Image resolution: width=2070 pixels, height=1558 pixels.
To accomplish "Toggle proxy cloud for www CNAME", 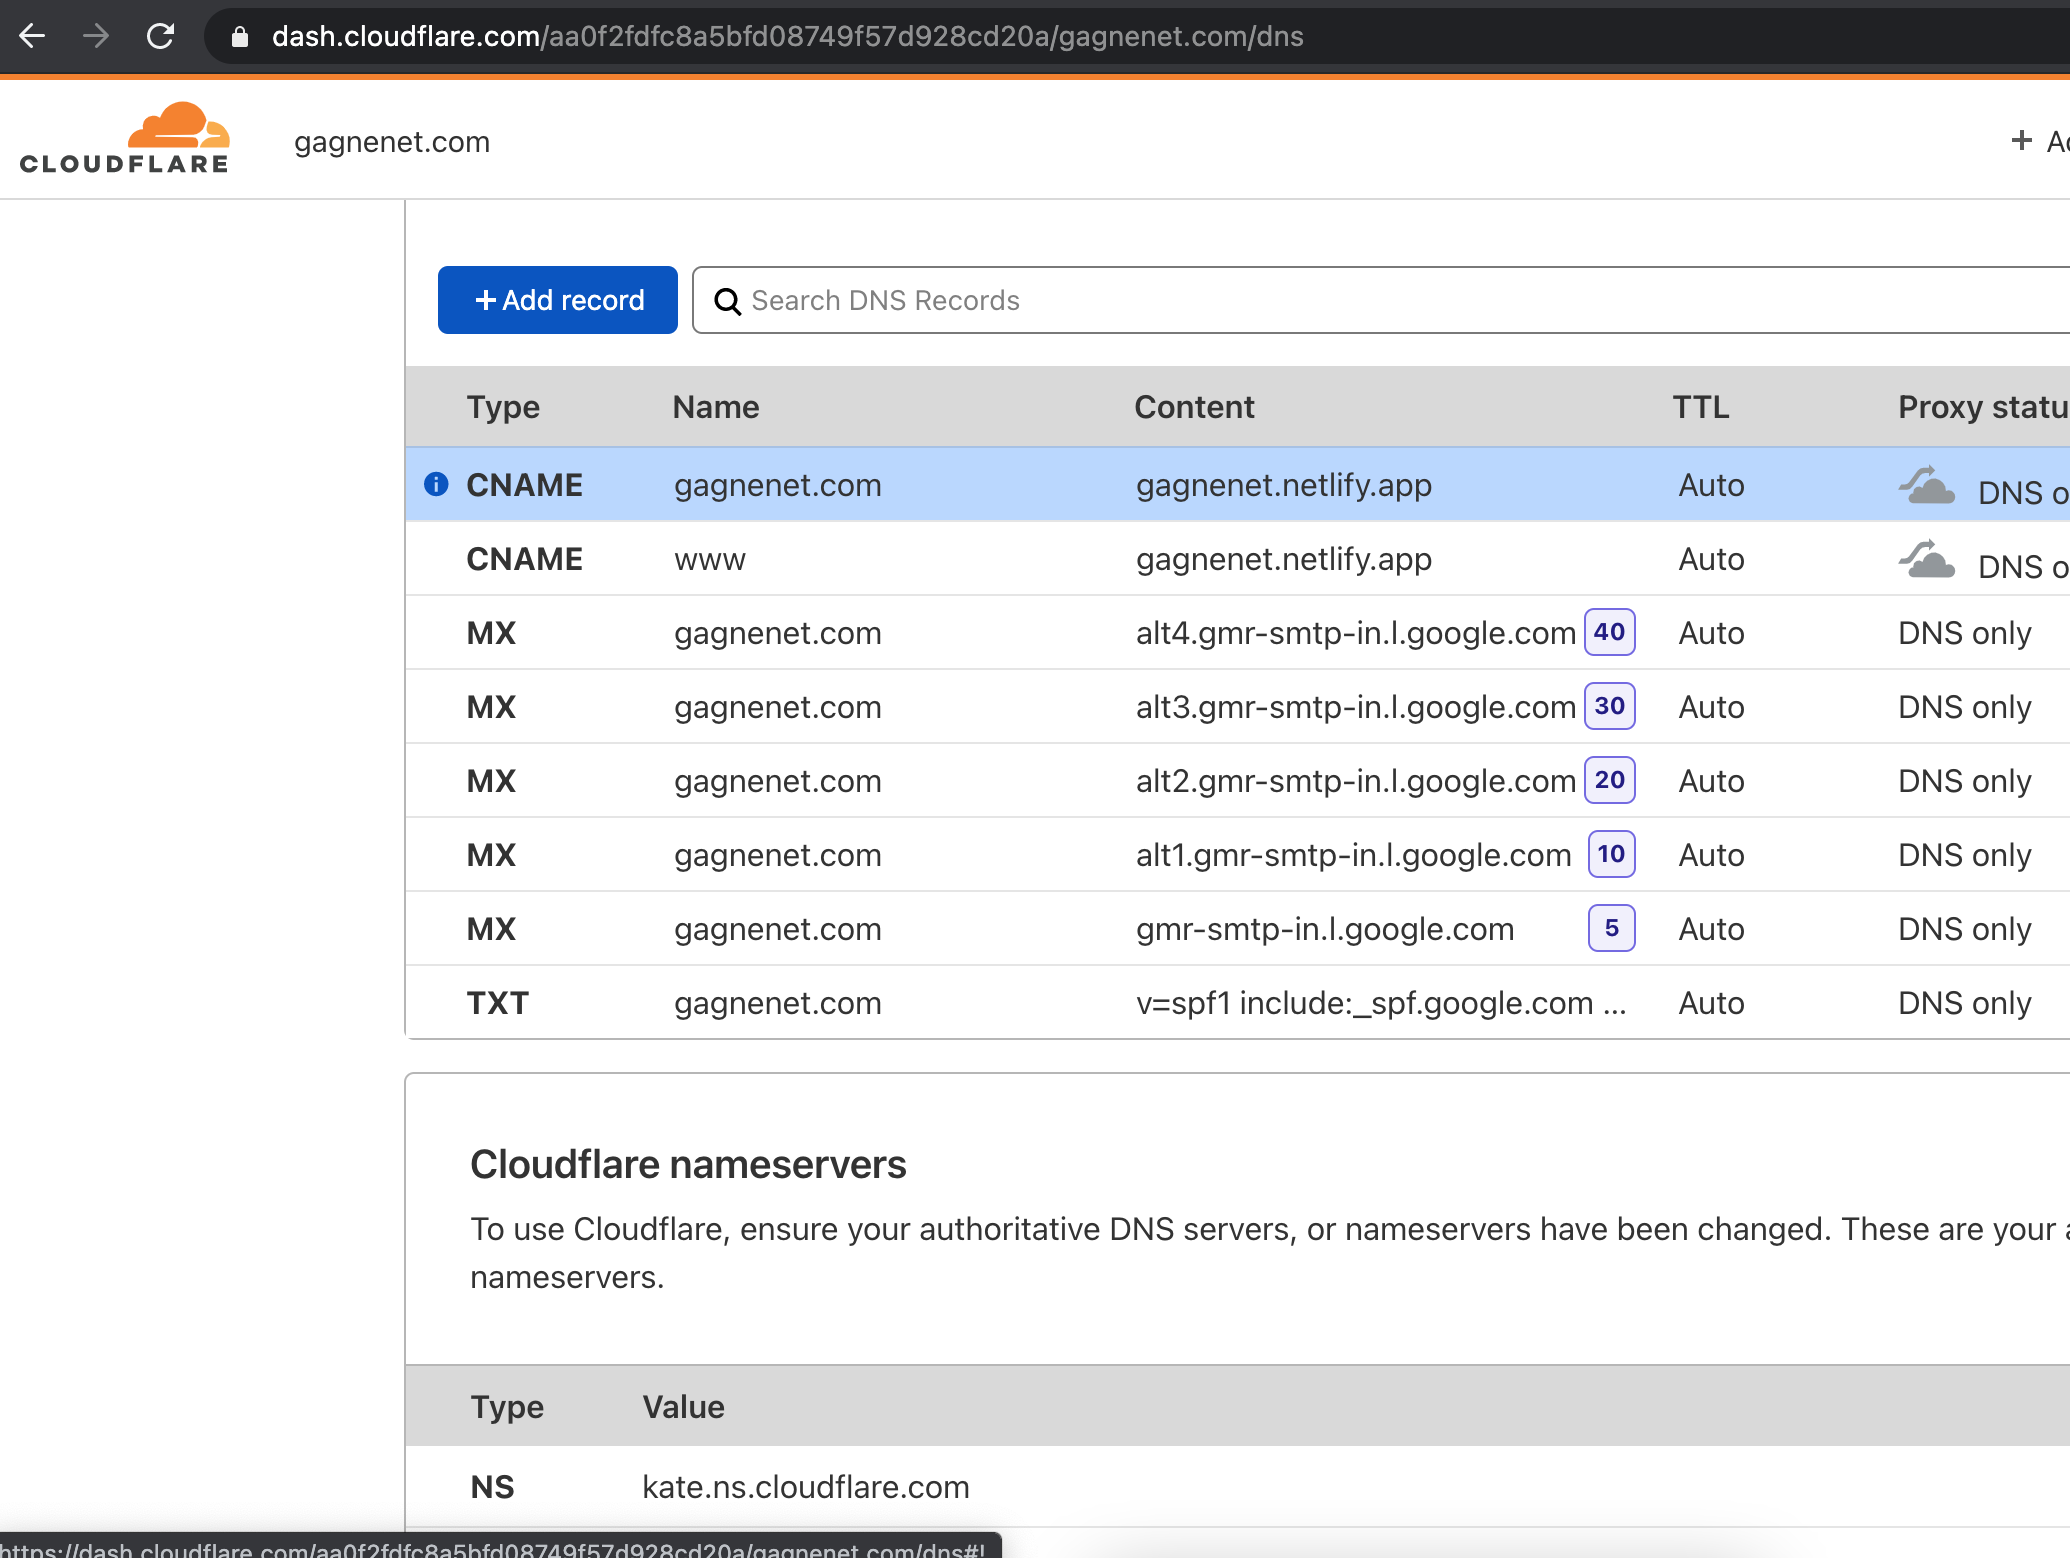I will click(1927, 559).
